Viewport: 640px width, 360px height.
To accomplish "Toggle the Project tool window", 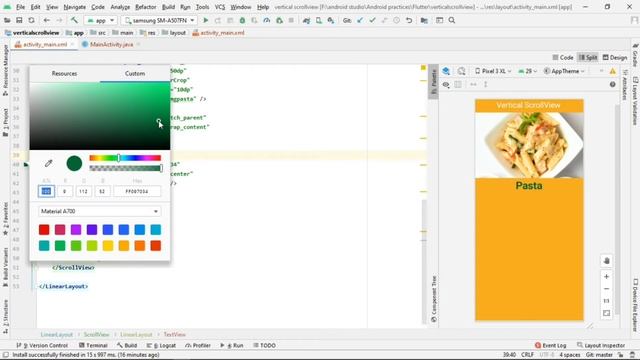I will click(5, 122).
